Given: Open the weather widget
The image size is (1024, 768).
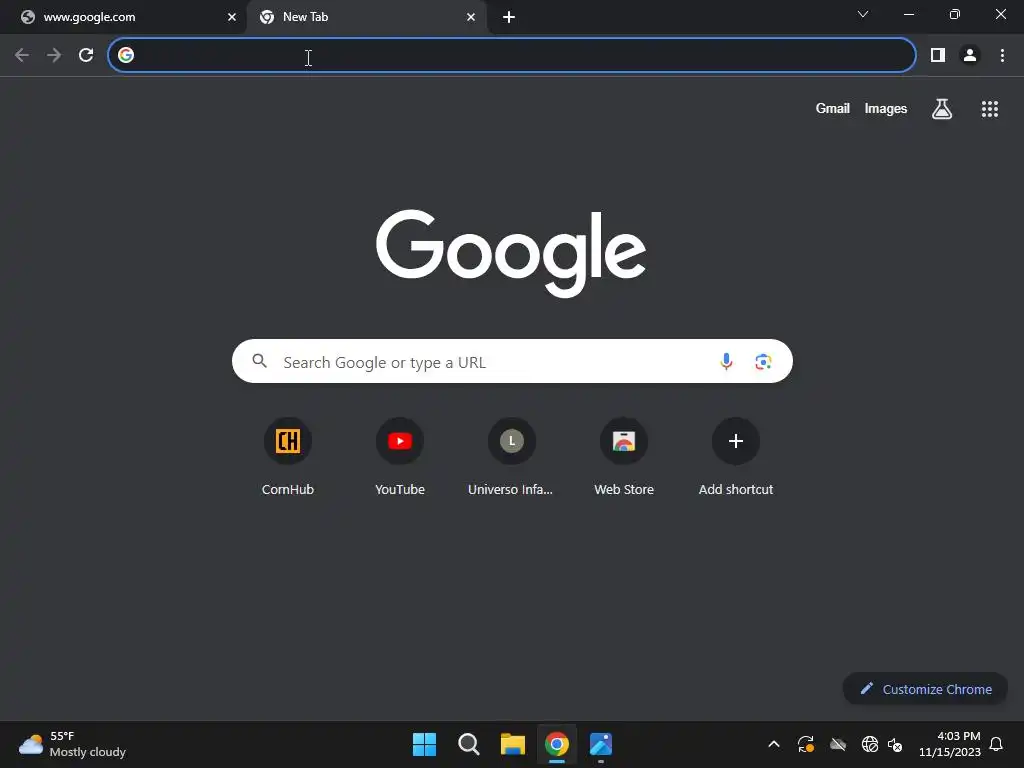Looking at the screenshot, I should 72,744.
